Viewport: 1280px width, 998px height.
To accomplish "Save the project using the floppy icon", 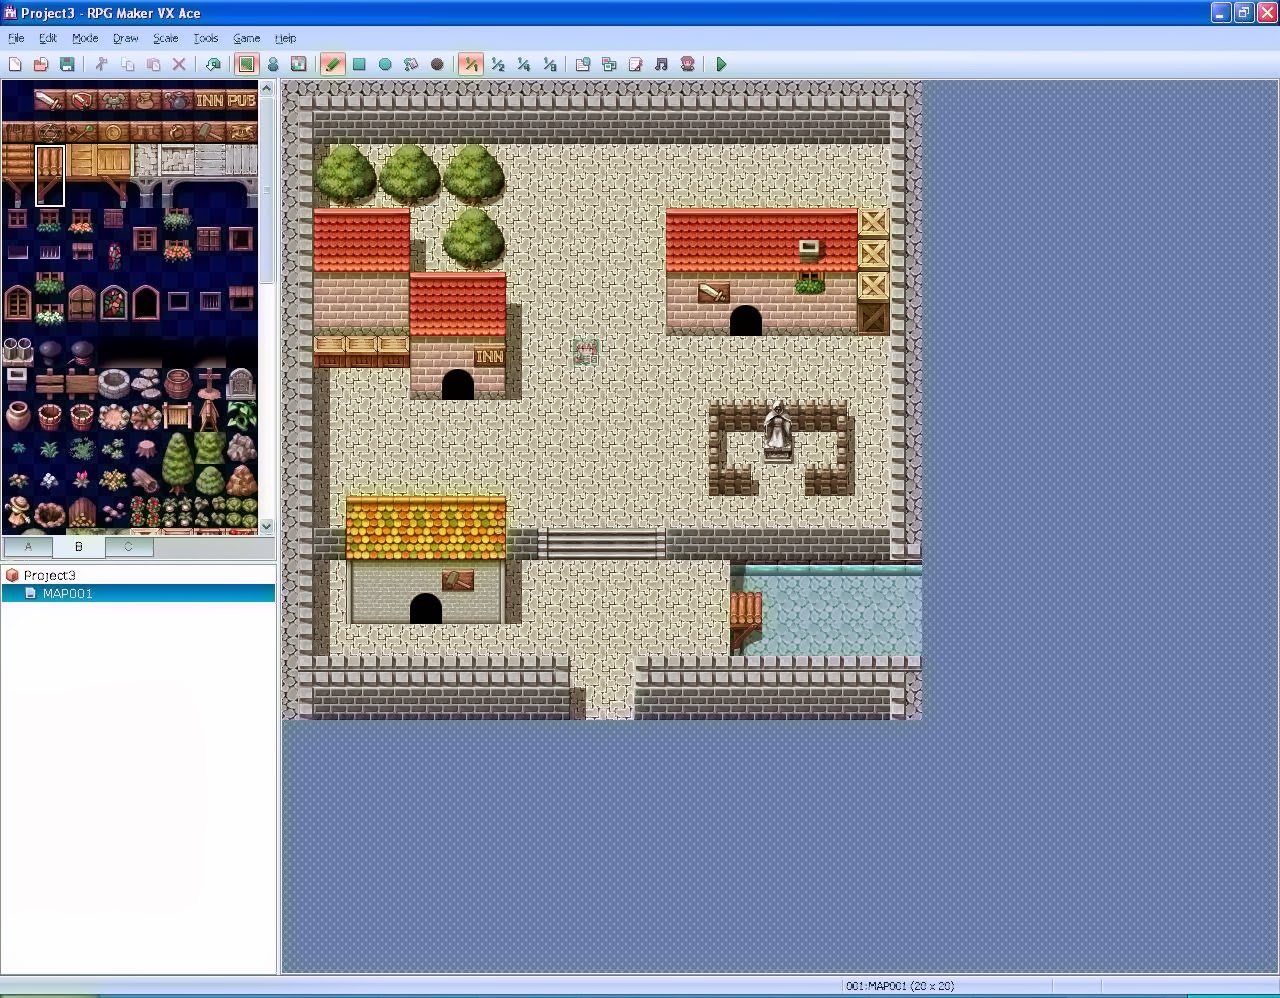I will pos(67,64).
